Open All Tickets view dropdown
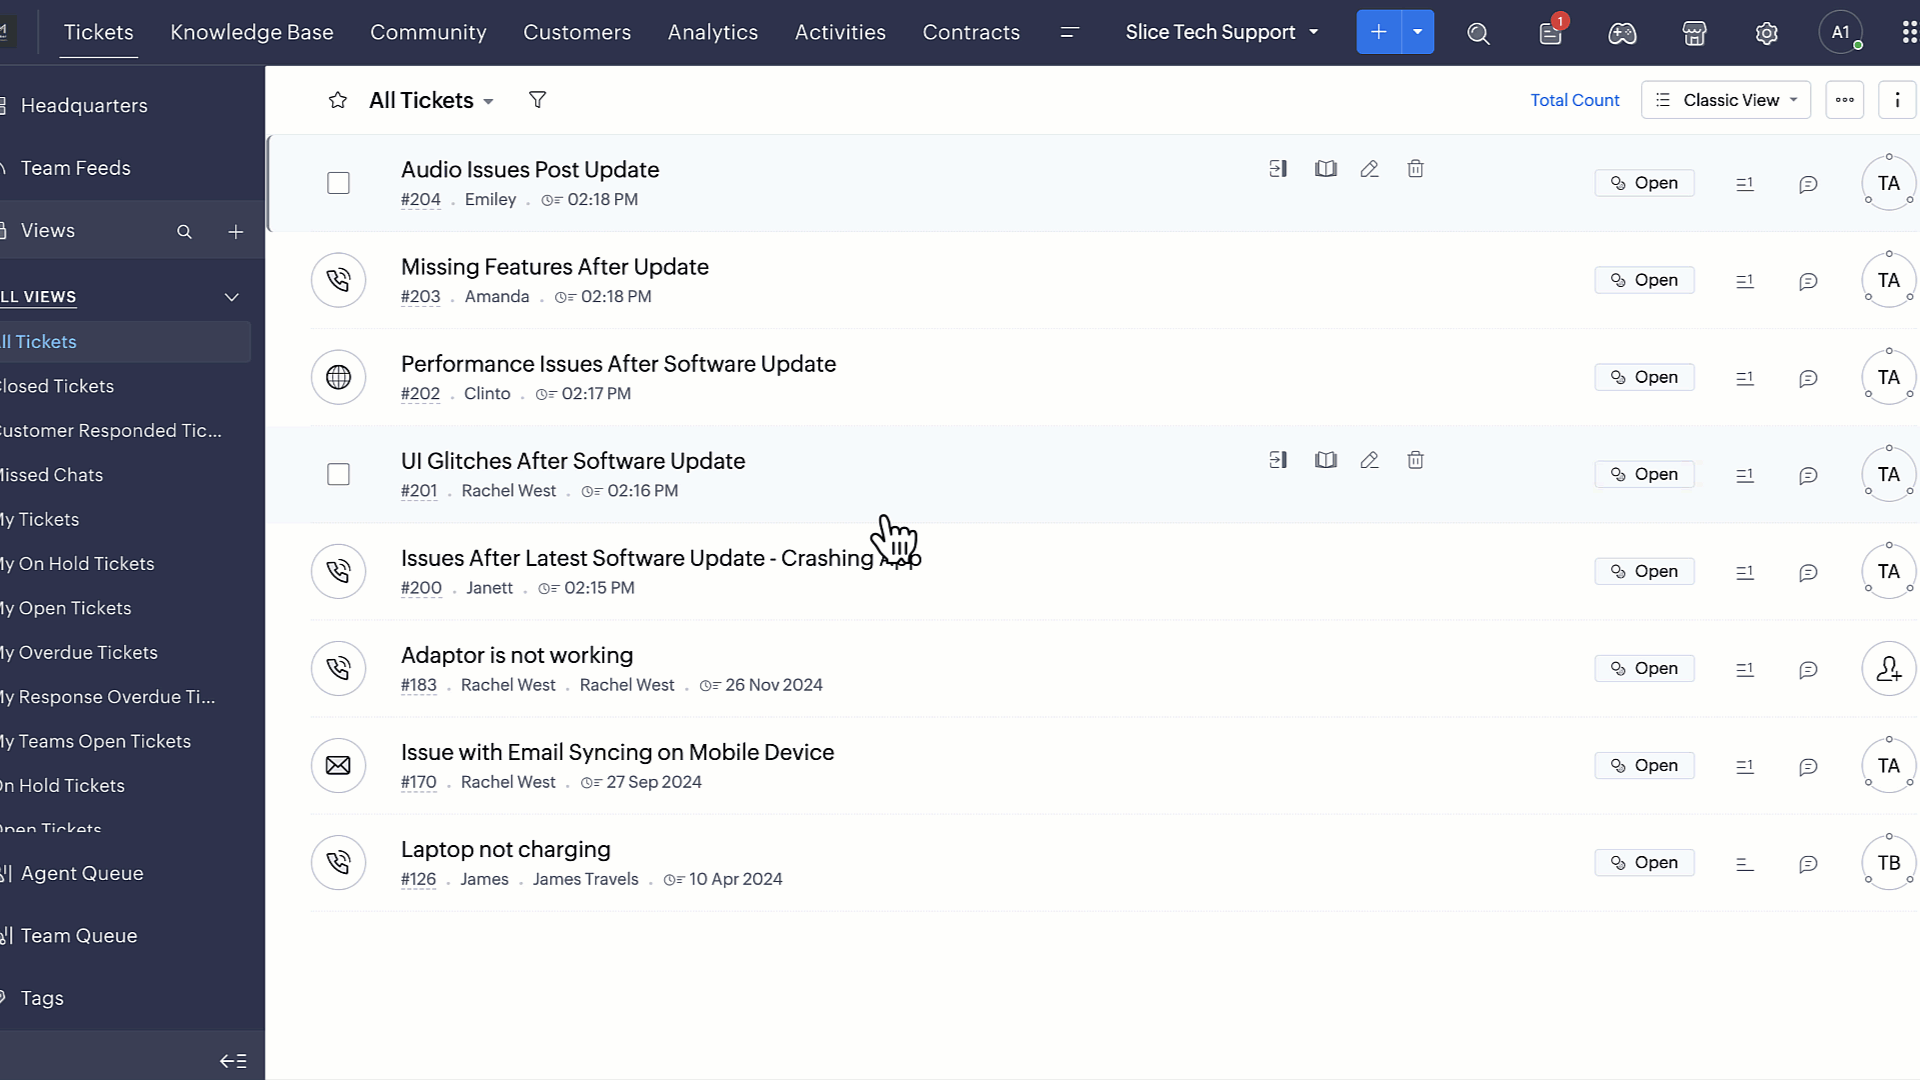This screenshot has width=1920, height=1080. click(x=431, y=100)
